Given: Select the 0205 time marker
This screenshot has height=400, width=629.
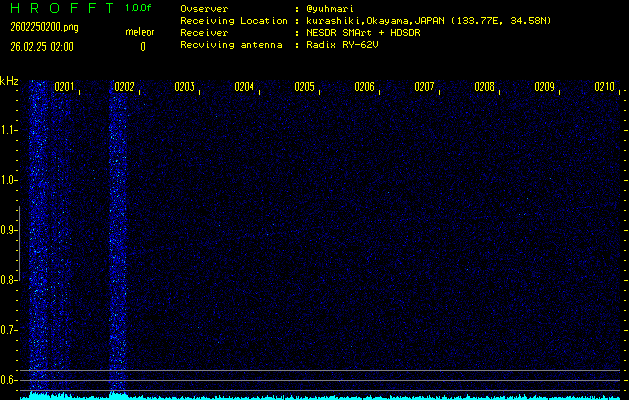Looking at the screenshot, I should 304,87.
